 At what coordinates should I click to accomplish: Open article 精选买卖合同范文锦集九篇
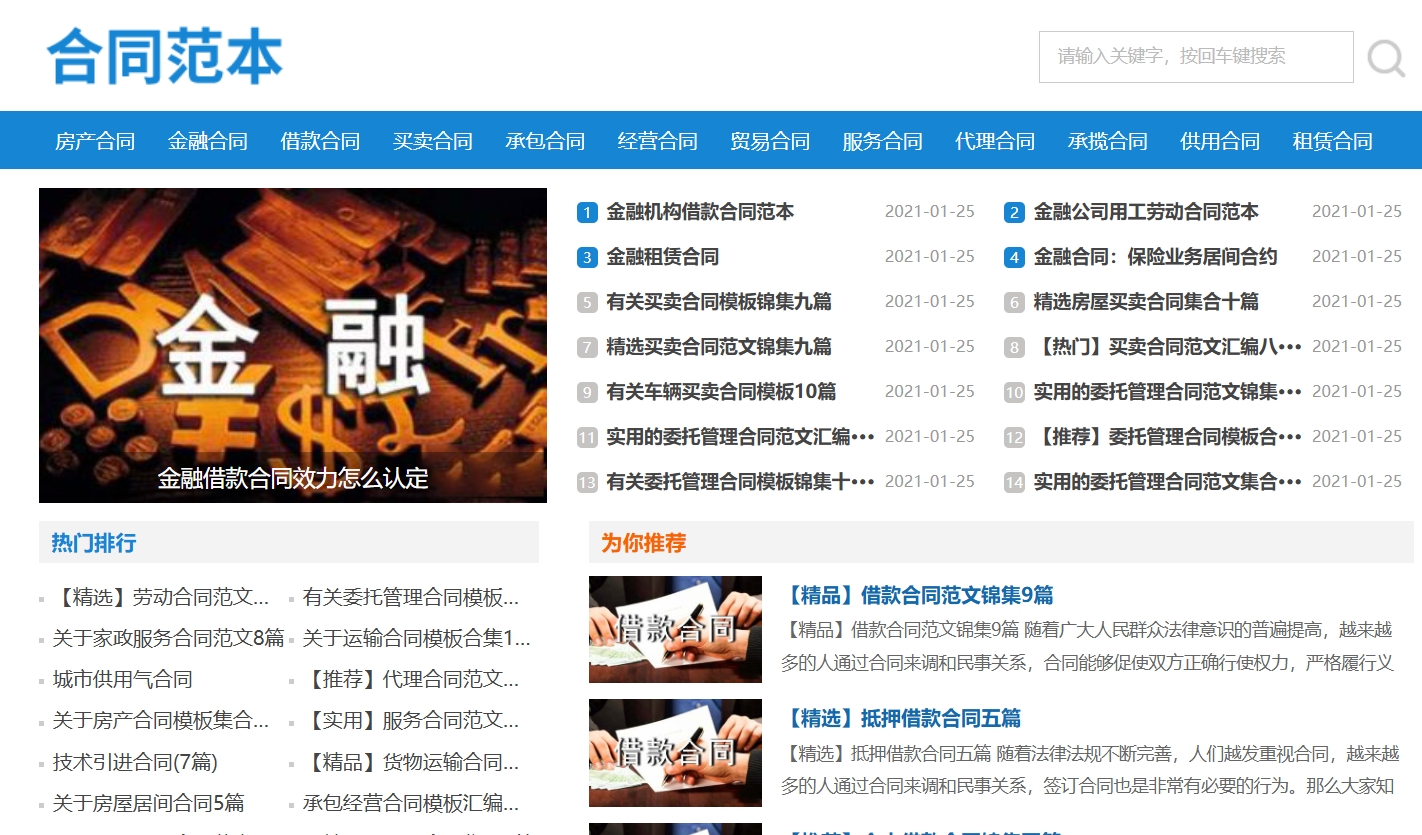(719, 347)
